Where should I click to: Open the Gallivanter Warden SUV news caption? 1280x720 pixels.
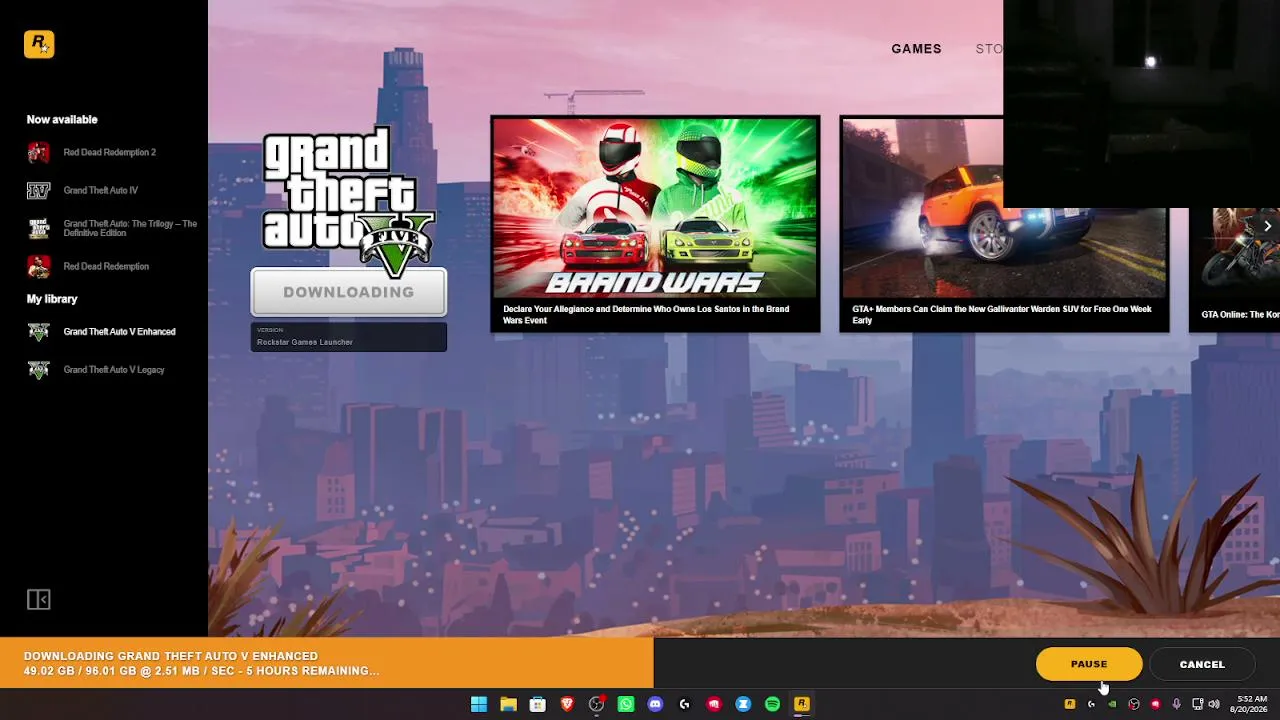pyautogui.click(x=1001, y=314)
